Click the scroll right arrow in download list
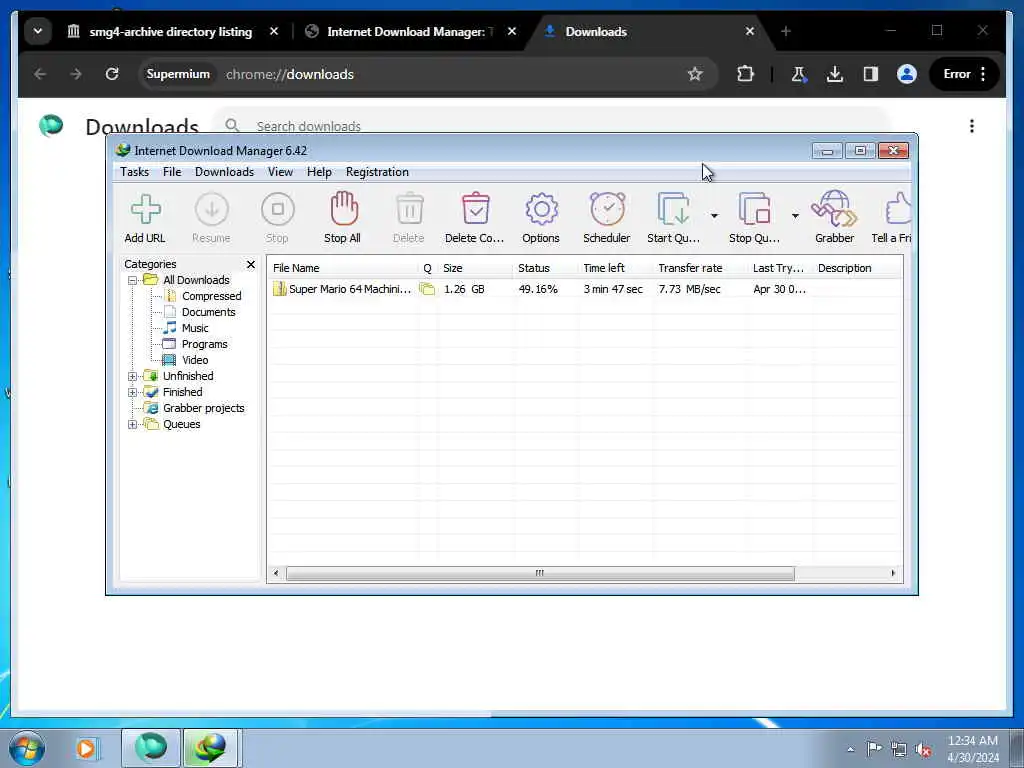 tap(893, 573)
